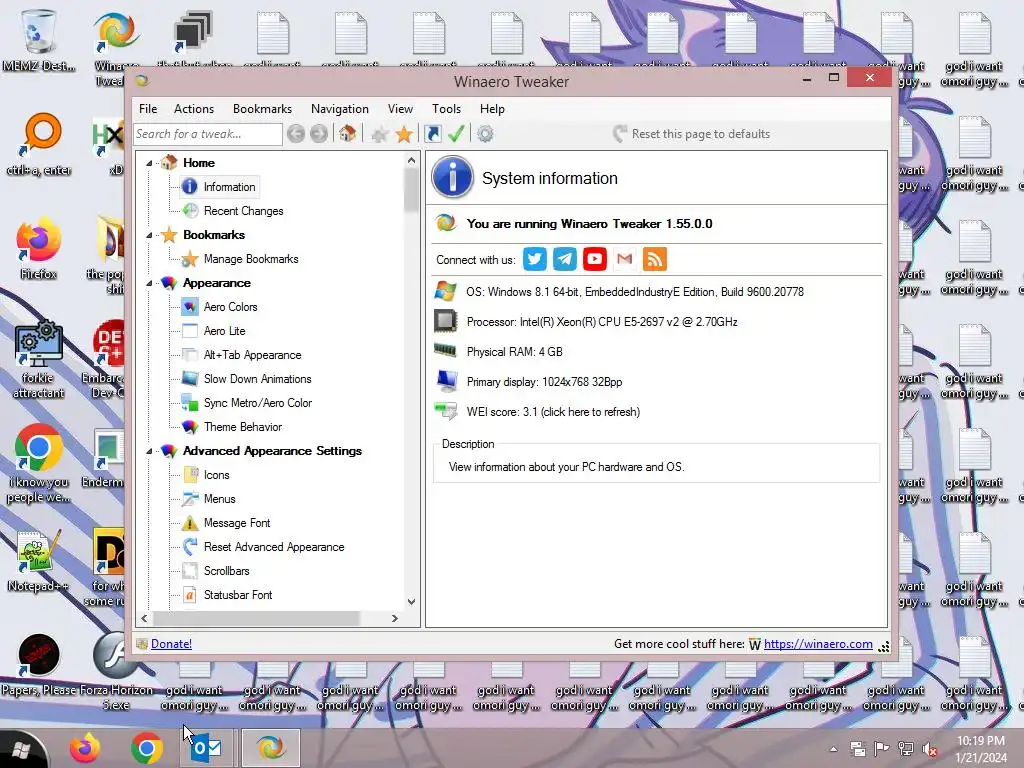Open the Tools menu
This screenshot has height=768, width=1024.
pyautogui.click(x=447, y=109)
